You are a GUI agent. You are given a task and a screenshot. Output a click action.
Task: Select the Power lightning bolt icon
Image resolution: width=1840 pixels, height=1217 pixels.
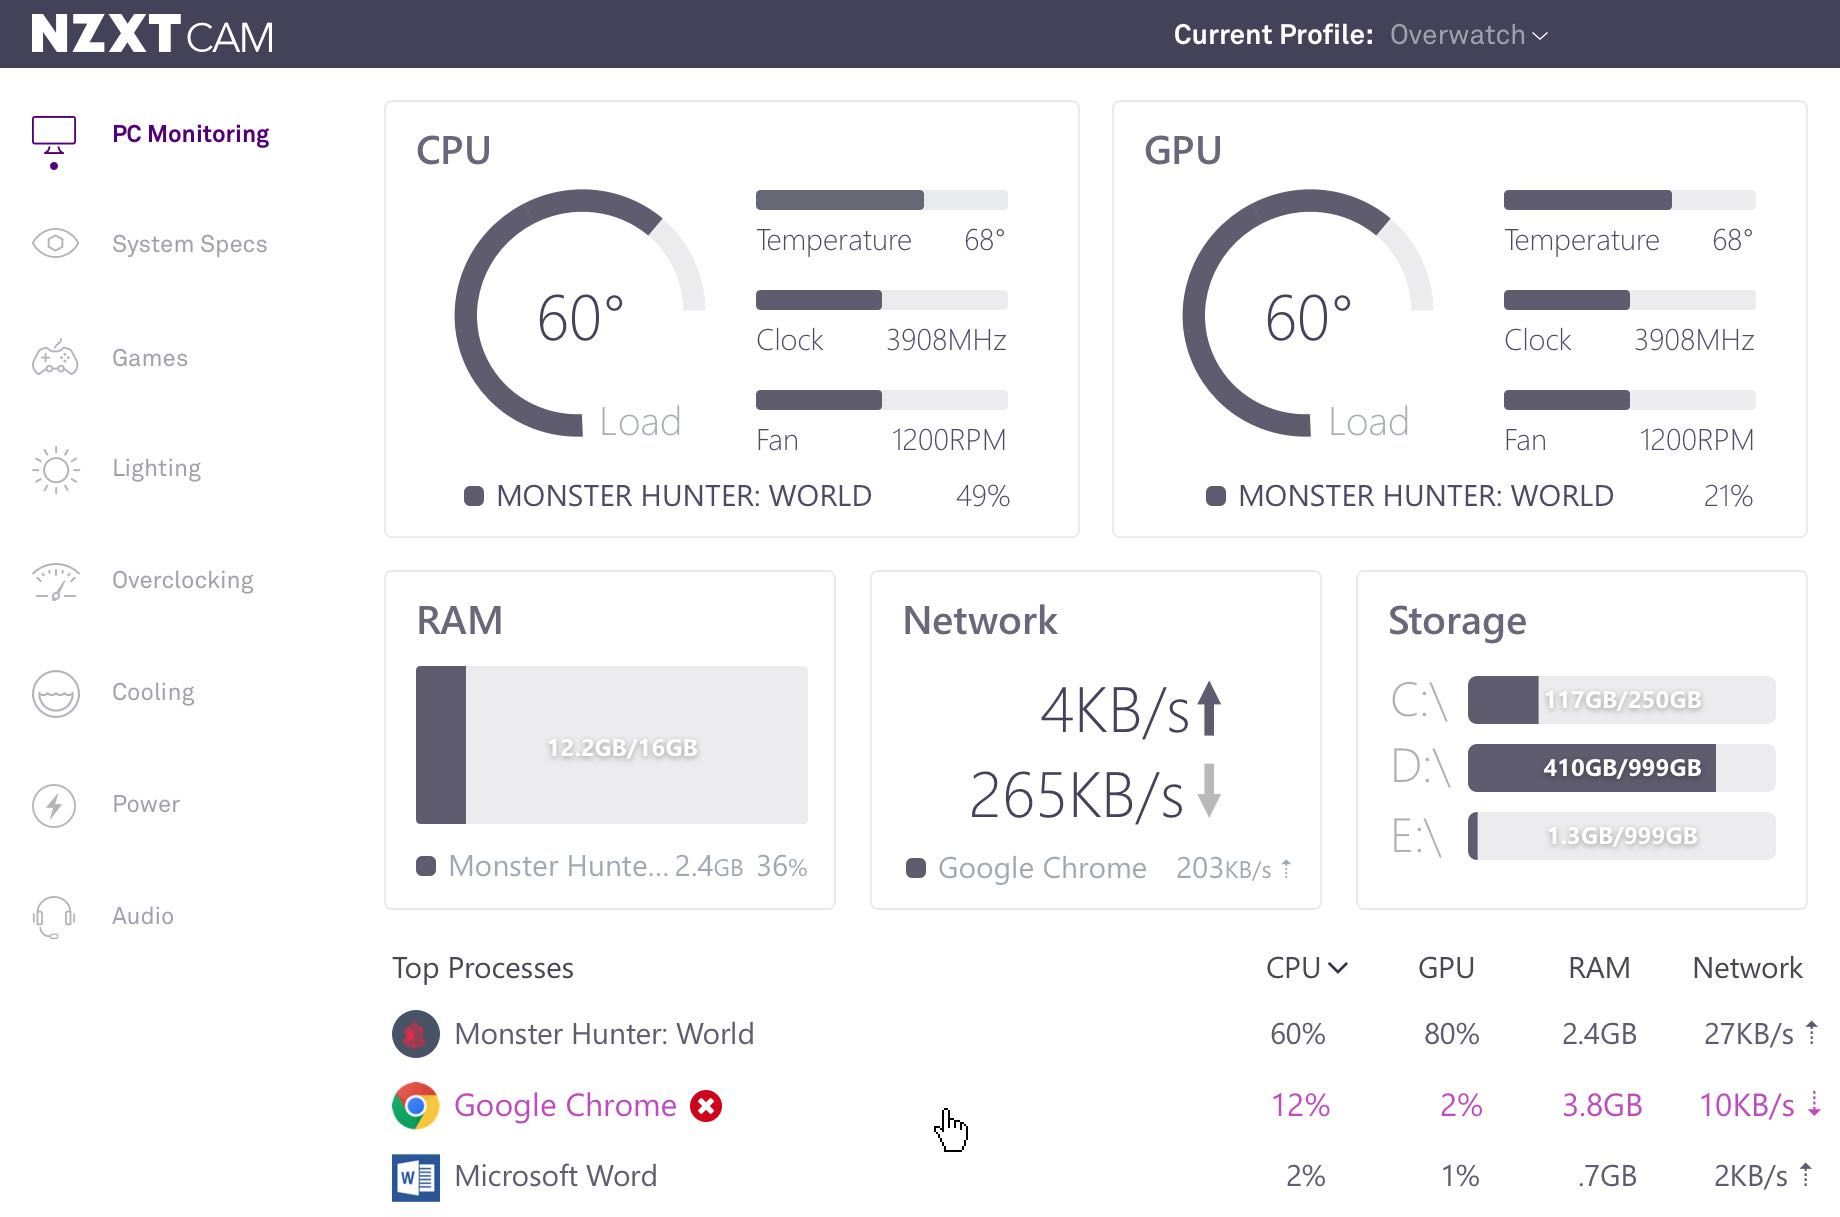54,805
